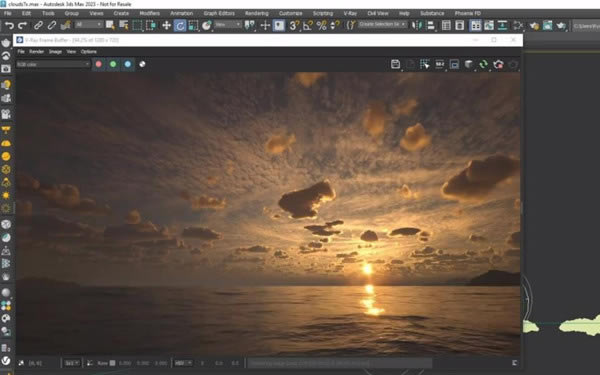The width and height of the screenshot is (600, 375).
Task: Open the Select by Name tool
Action: 124,26
